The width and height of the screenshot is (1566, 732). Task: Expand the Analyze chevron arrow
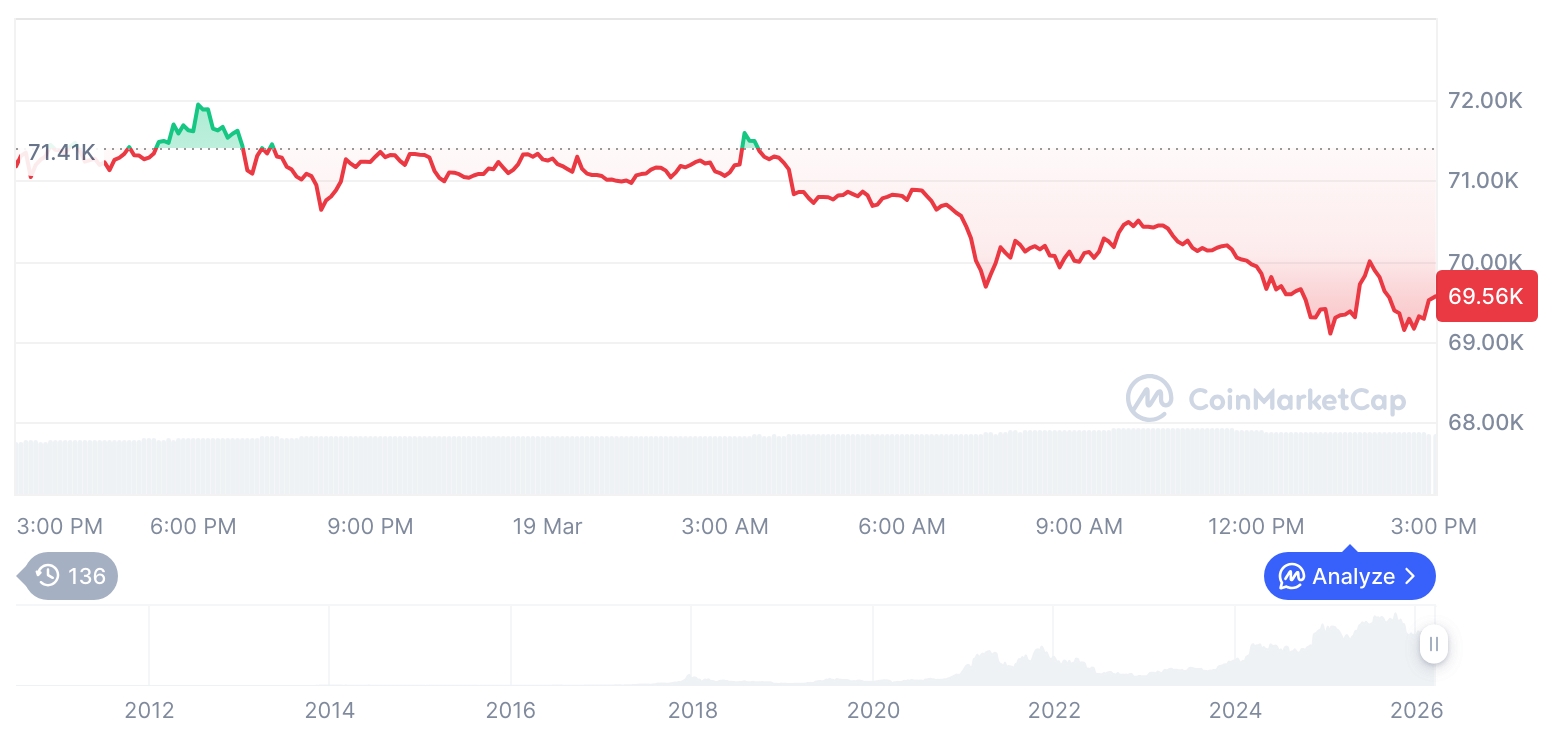1410,577
